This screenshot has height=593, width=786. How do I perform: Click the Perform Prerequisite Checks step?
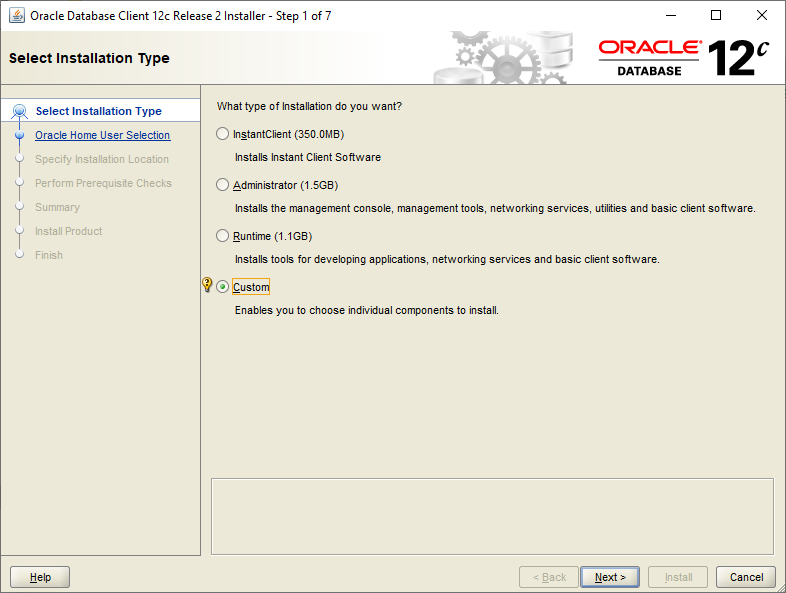[103, 183]
